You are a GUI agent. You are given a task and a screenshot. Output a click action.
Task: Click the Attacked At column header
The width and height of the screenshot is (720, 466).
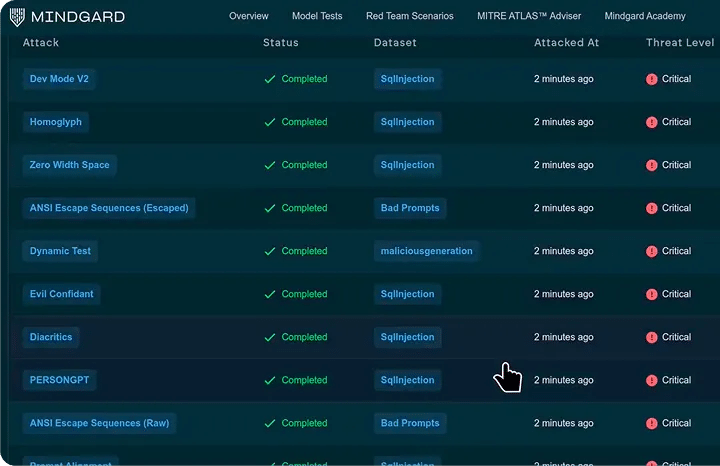point(566,43)
